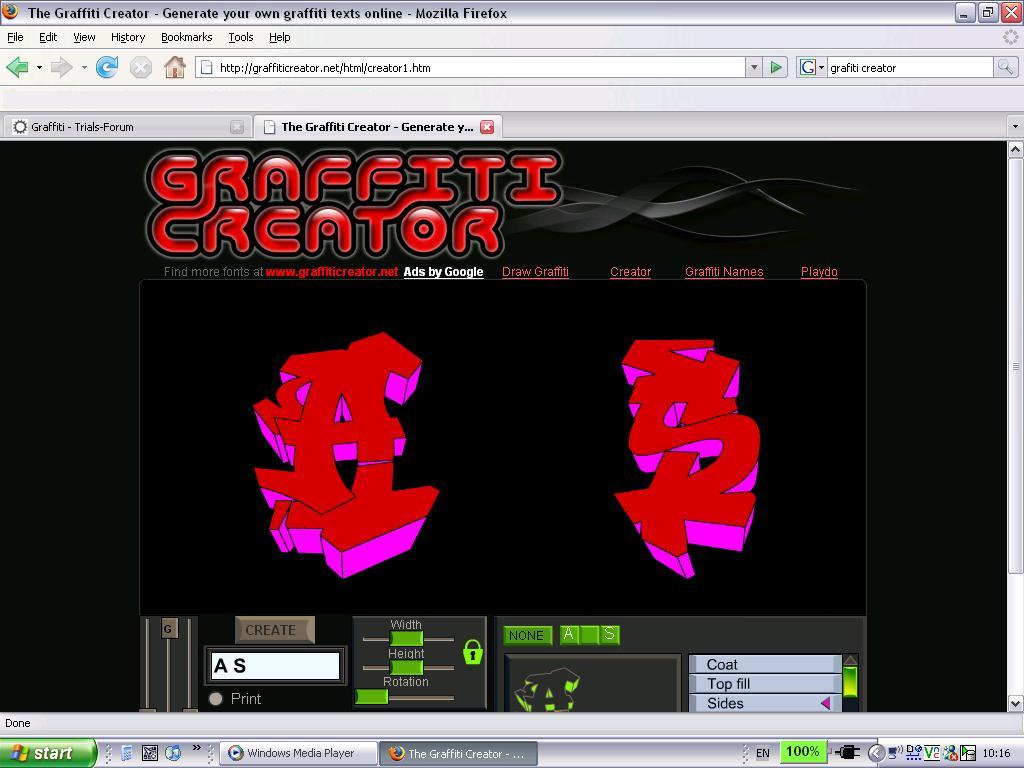Click the quick launch media player disc icon
1024x768 pixels.
173,753
